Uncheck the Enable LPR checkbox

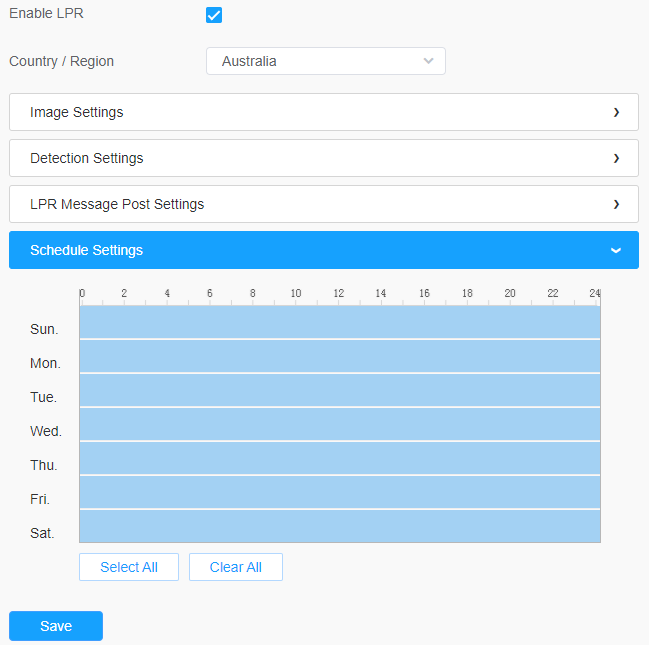(213, 15)
